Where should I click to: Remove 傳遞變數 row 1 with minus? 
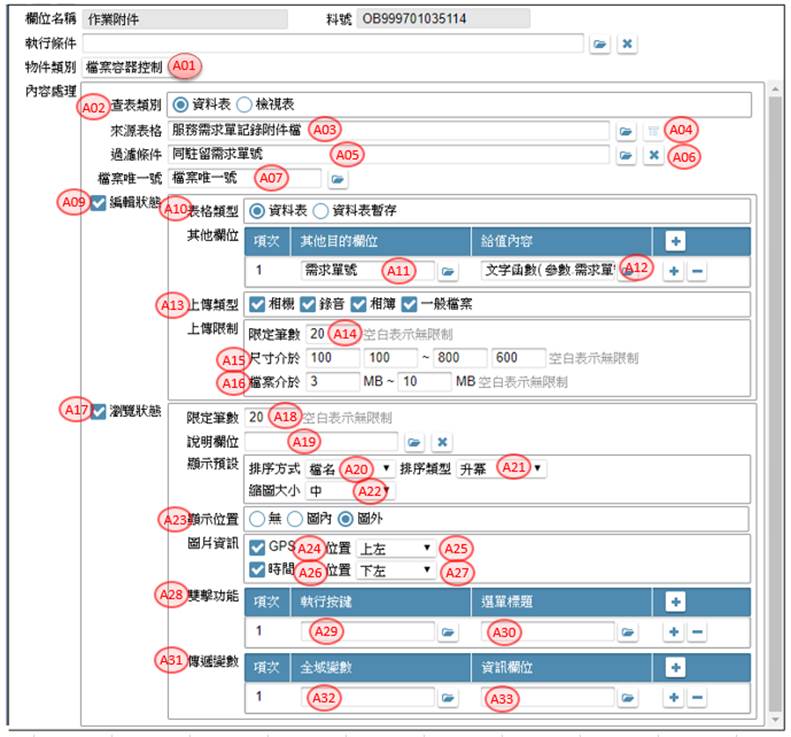point(697,698)
